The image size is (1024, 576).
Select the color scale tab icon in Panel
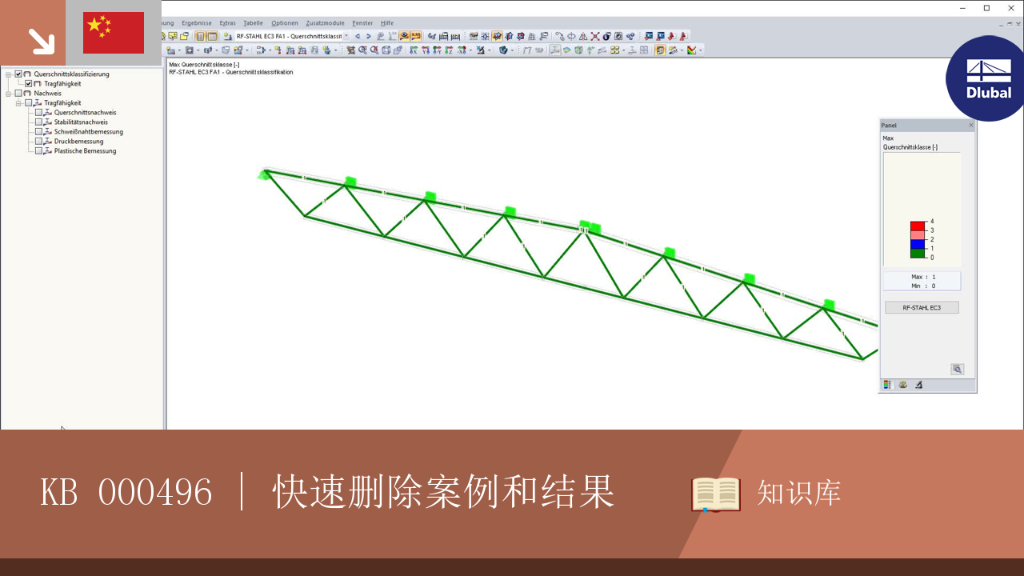(x=887, y=385)
